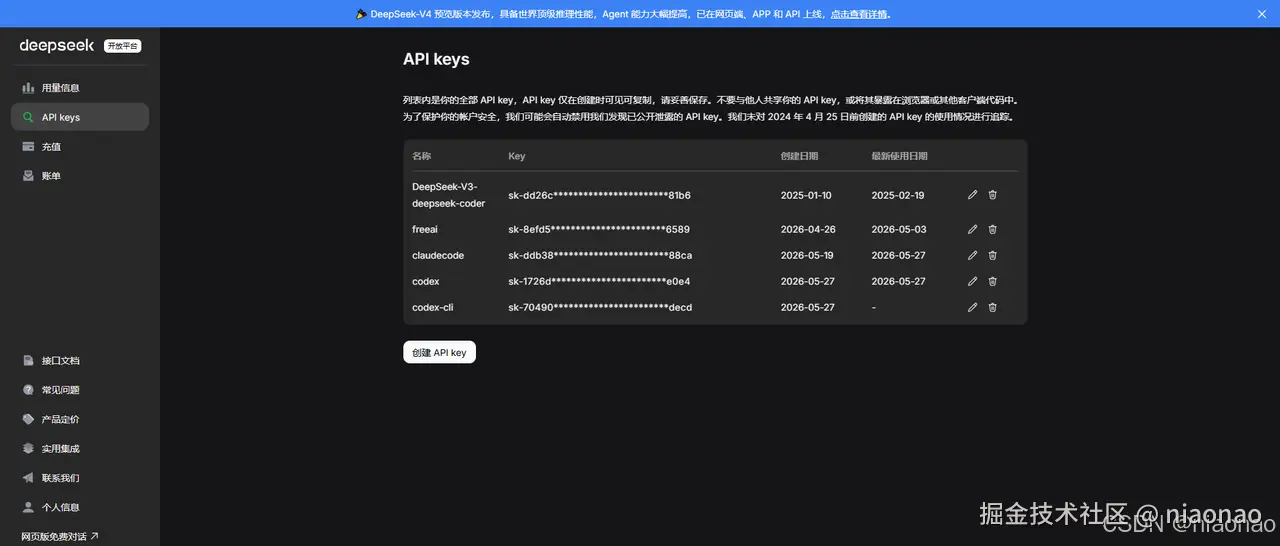Edit the codex-cli key
This screenshot has height=546, width=1280.
pyautogui.click(x=972, y=307)
